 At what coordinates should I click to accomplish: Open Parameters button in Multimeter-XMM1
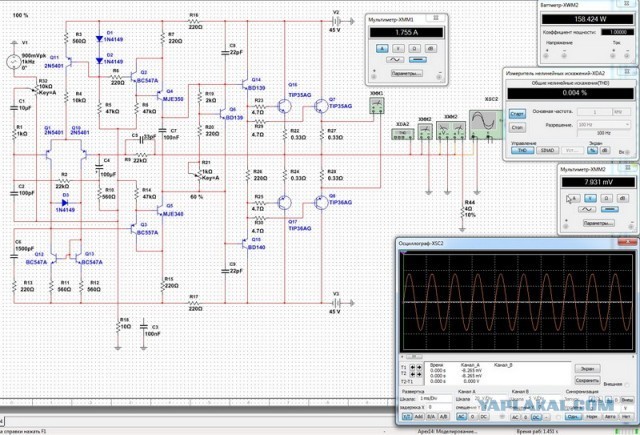point(406,74)
